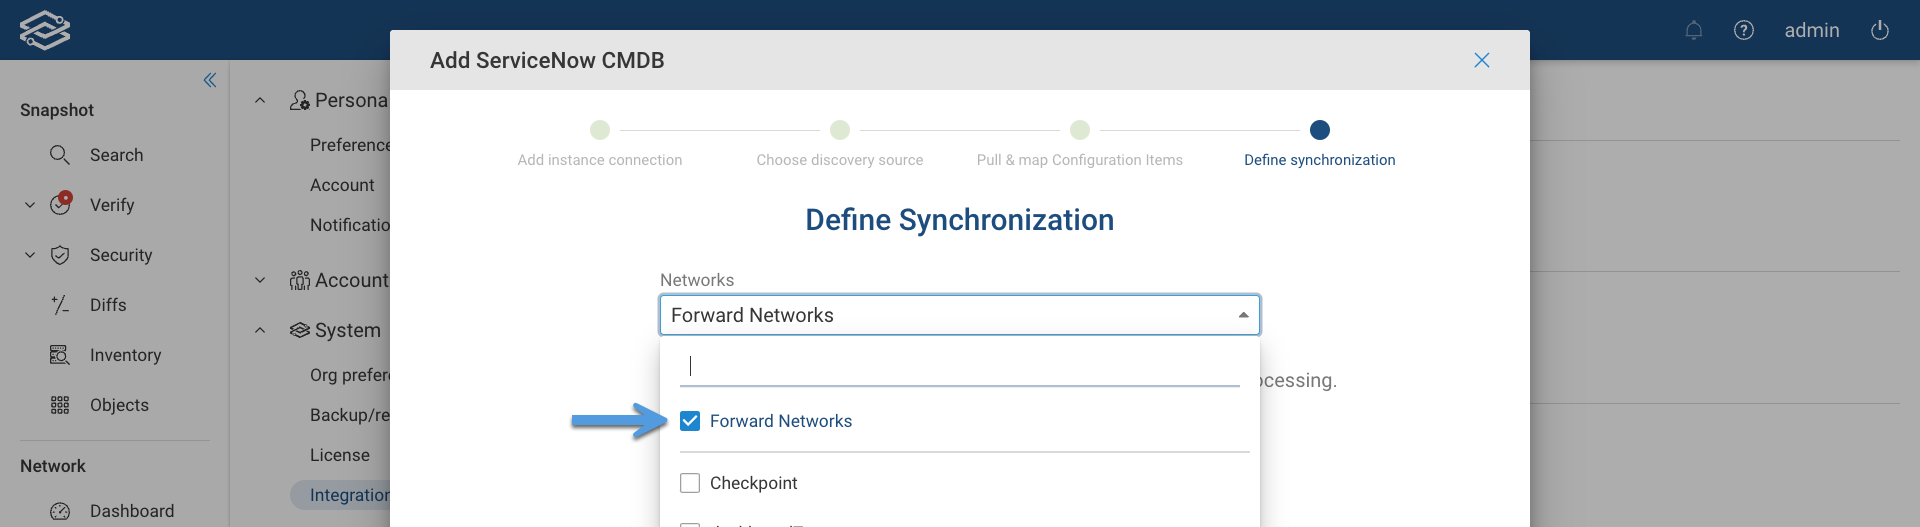Expand the Verify sidebar chevron
This screenshot has height=527, width=1920.
[x=30, y=205]
